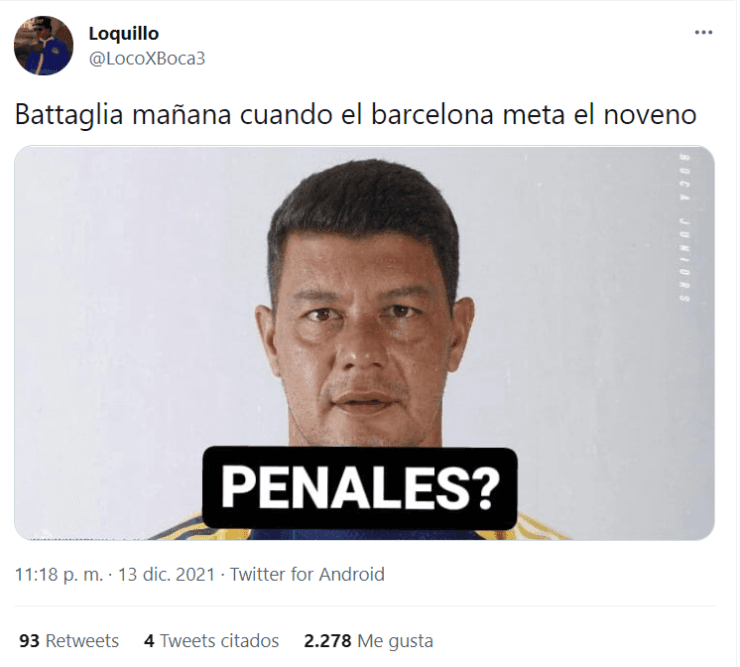Click the Tweets citados label
The height and width of the screenshot is (667, 740).
(x=219, y=641)
